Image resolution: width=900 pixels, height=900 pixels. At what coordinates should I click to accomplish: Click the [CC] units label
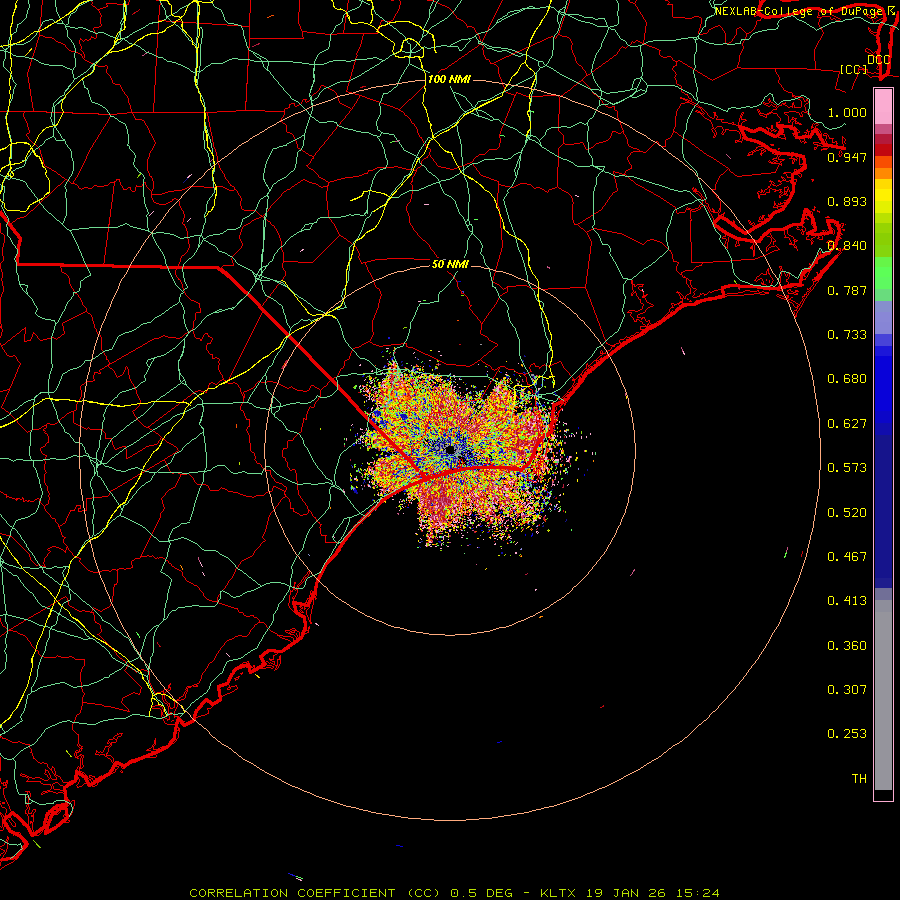[x=854, y=69]
